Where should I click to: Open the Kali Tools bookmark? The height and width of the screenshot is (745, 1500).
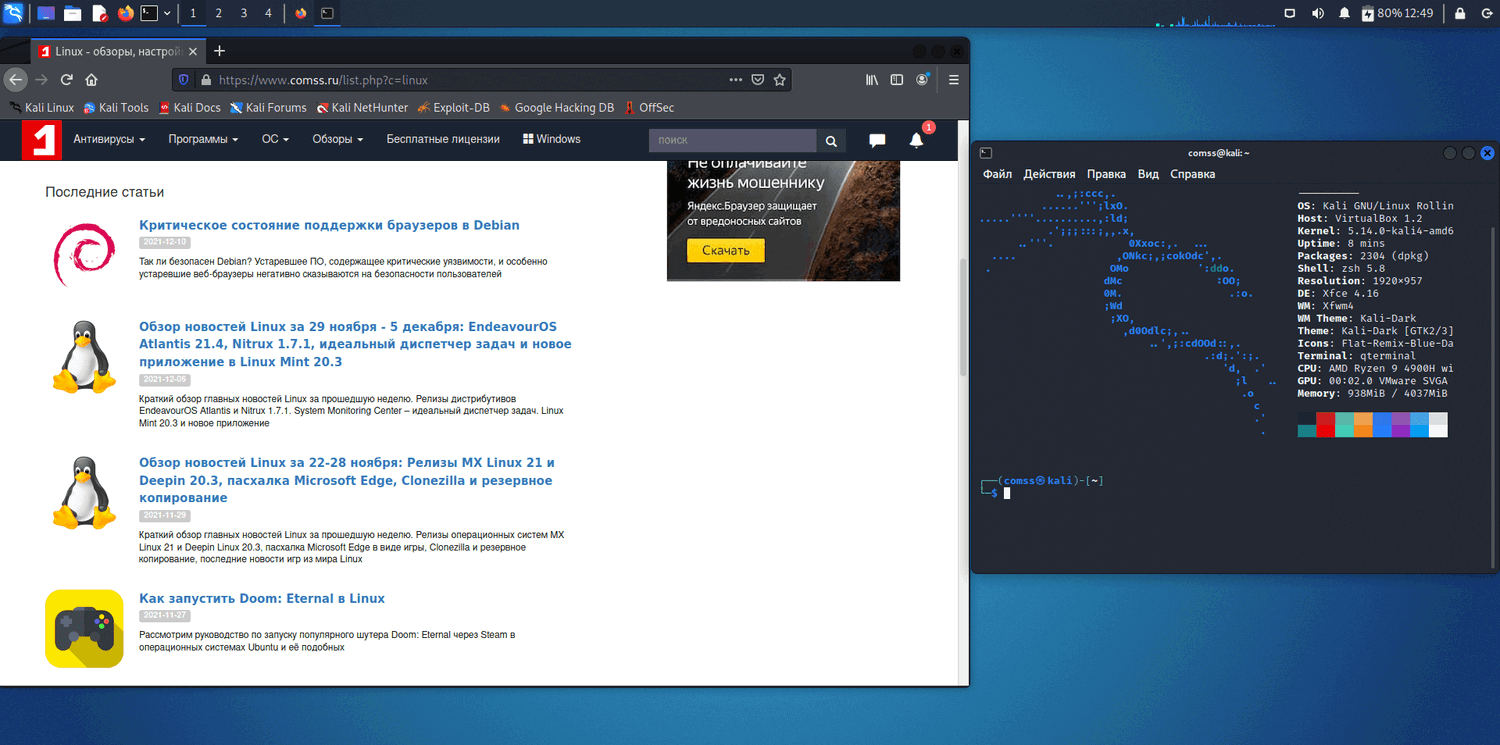[116, 108]
